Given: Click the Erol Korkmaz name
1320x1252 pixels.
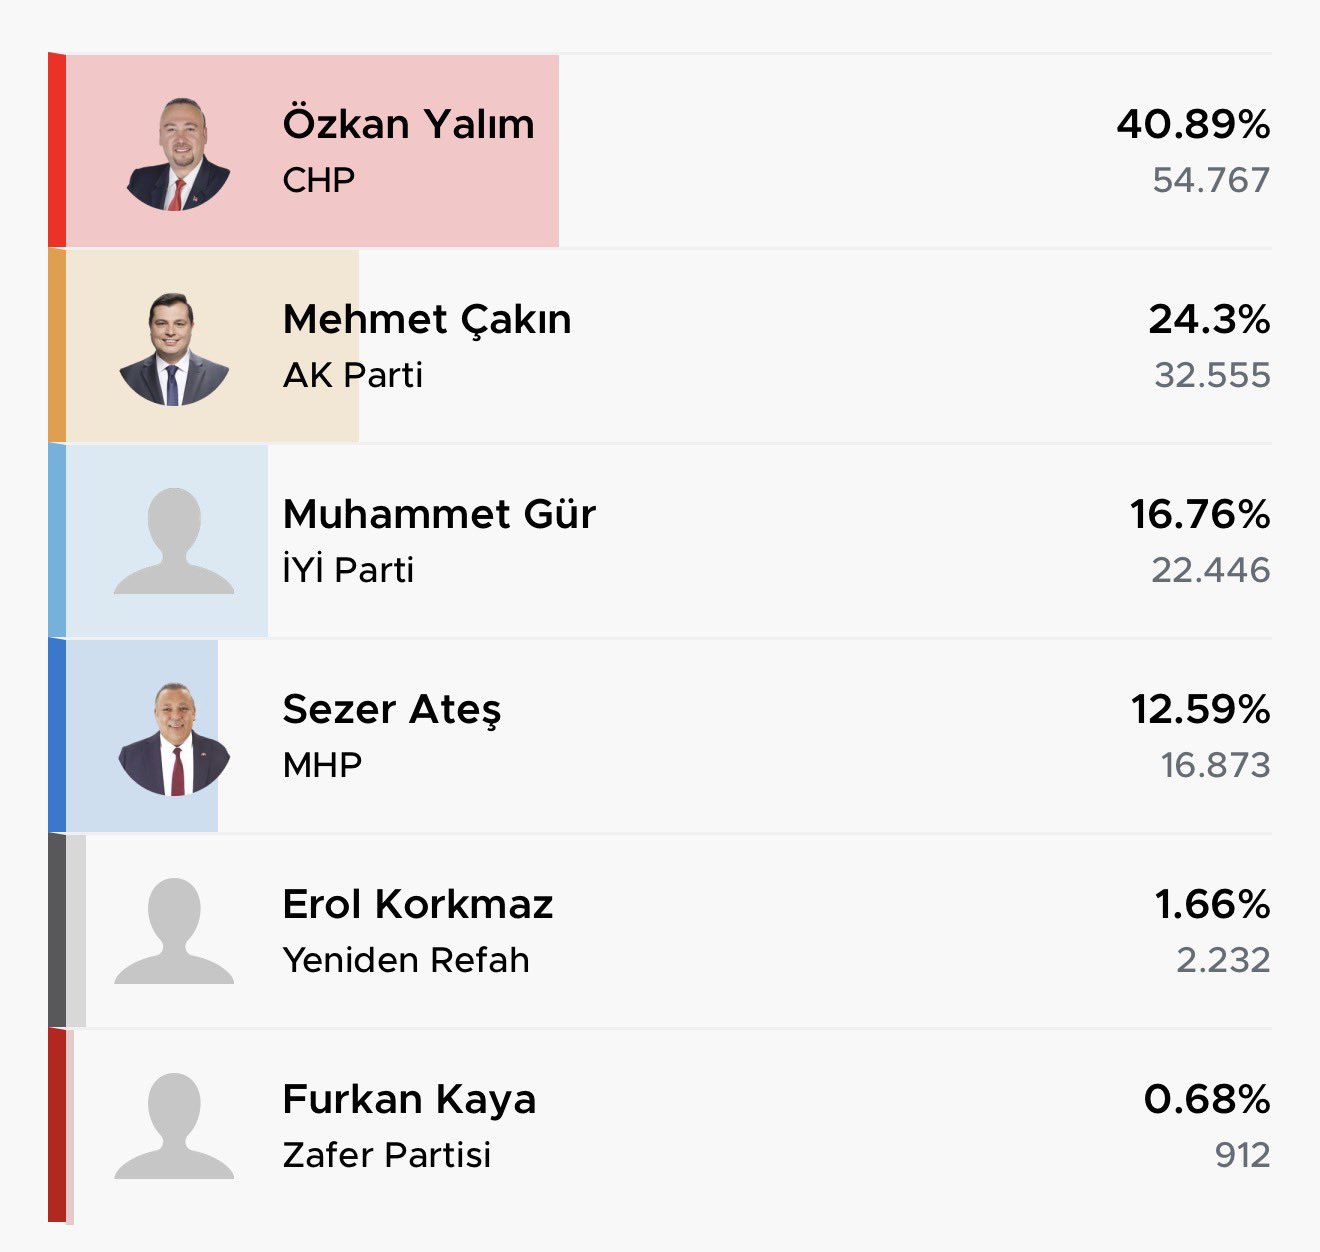Looking at the screenshot, I should [x=418, y=904].
